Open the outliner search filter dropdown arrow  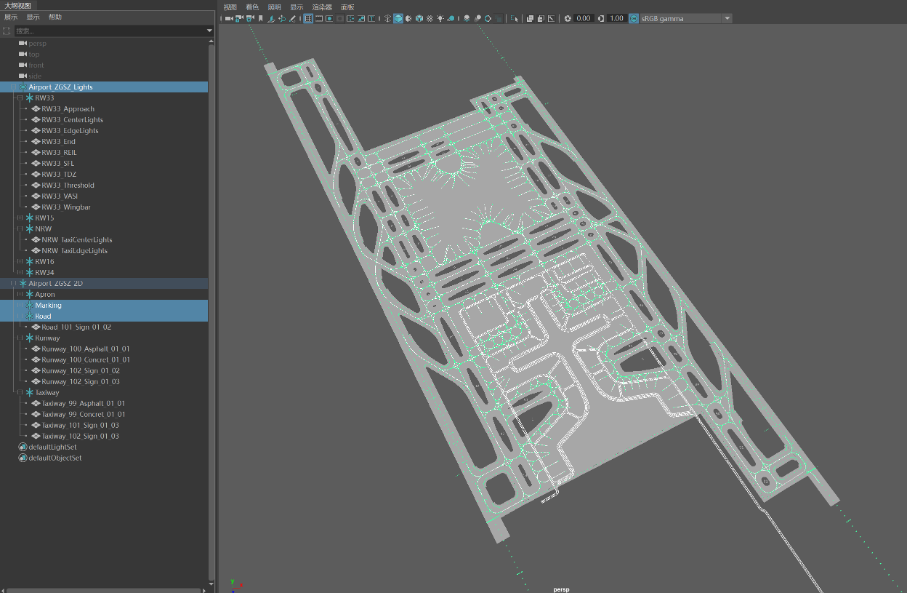[209, 31]
